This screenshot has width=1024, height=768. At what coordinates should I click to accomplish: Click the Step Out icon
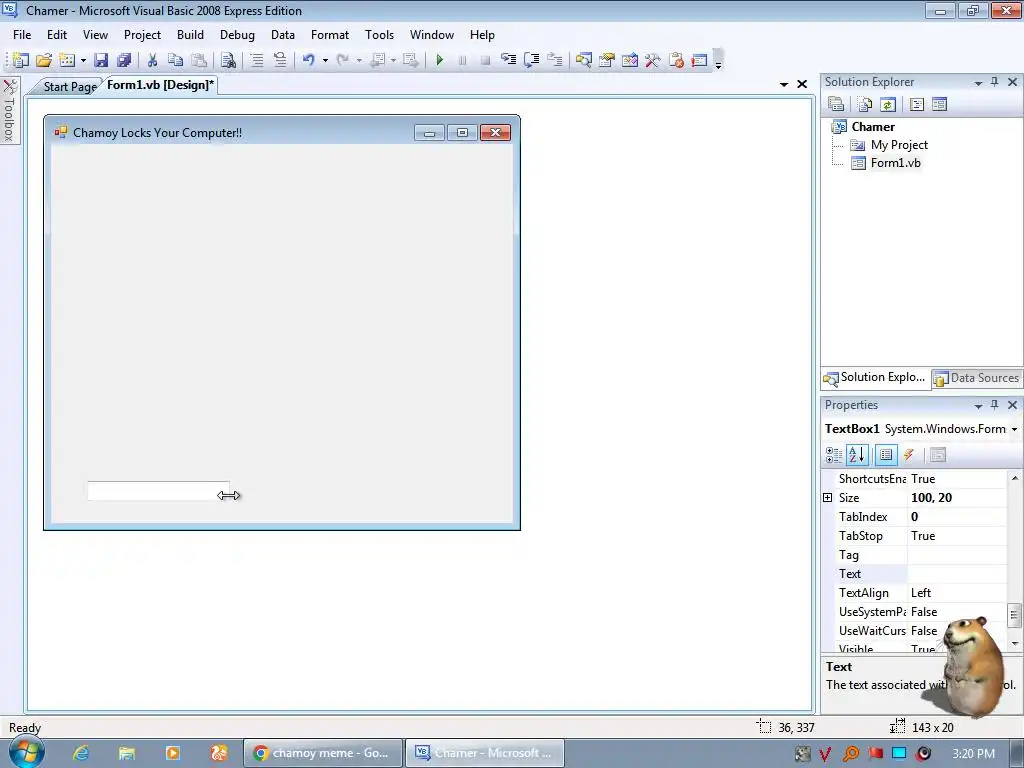554,60
